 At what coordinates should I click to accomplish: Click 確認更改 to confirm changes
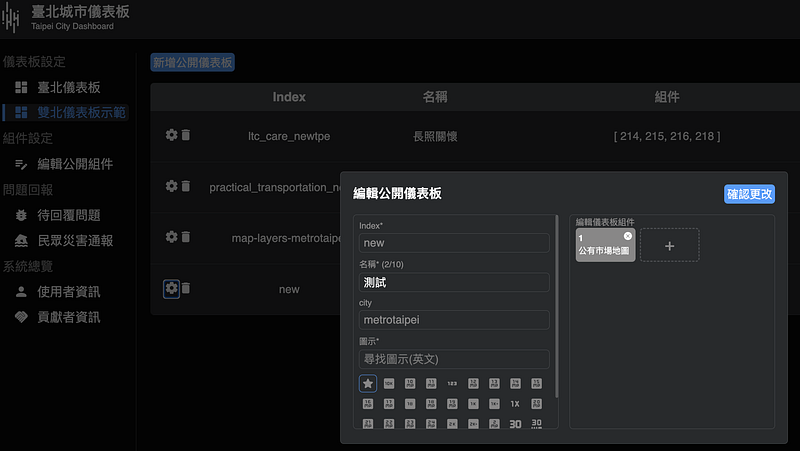pos(749,194)
